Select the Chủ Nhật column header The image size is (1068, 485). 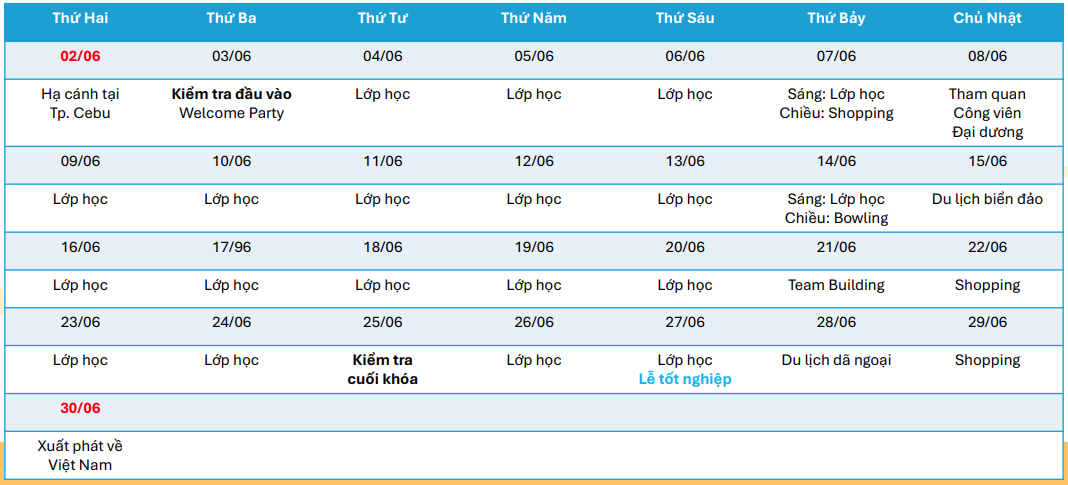click(987, 18)
